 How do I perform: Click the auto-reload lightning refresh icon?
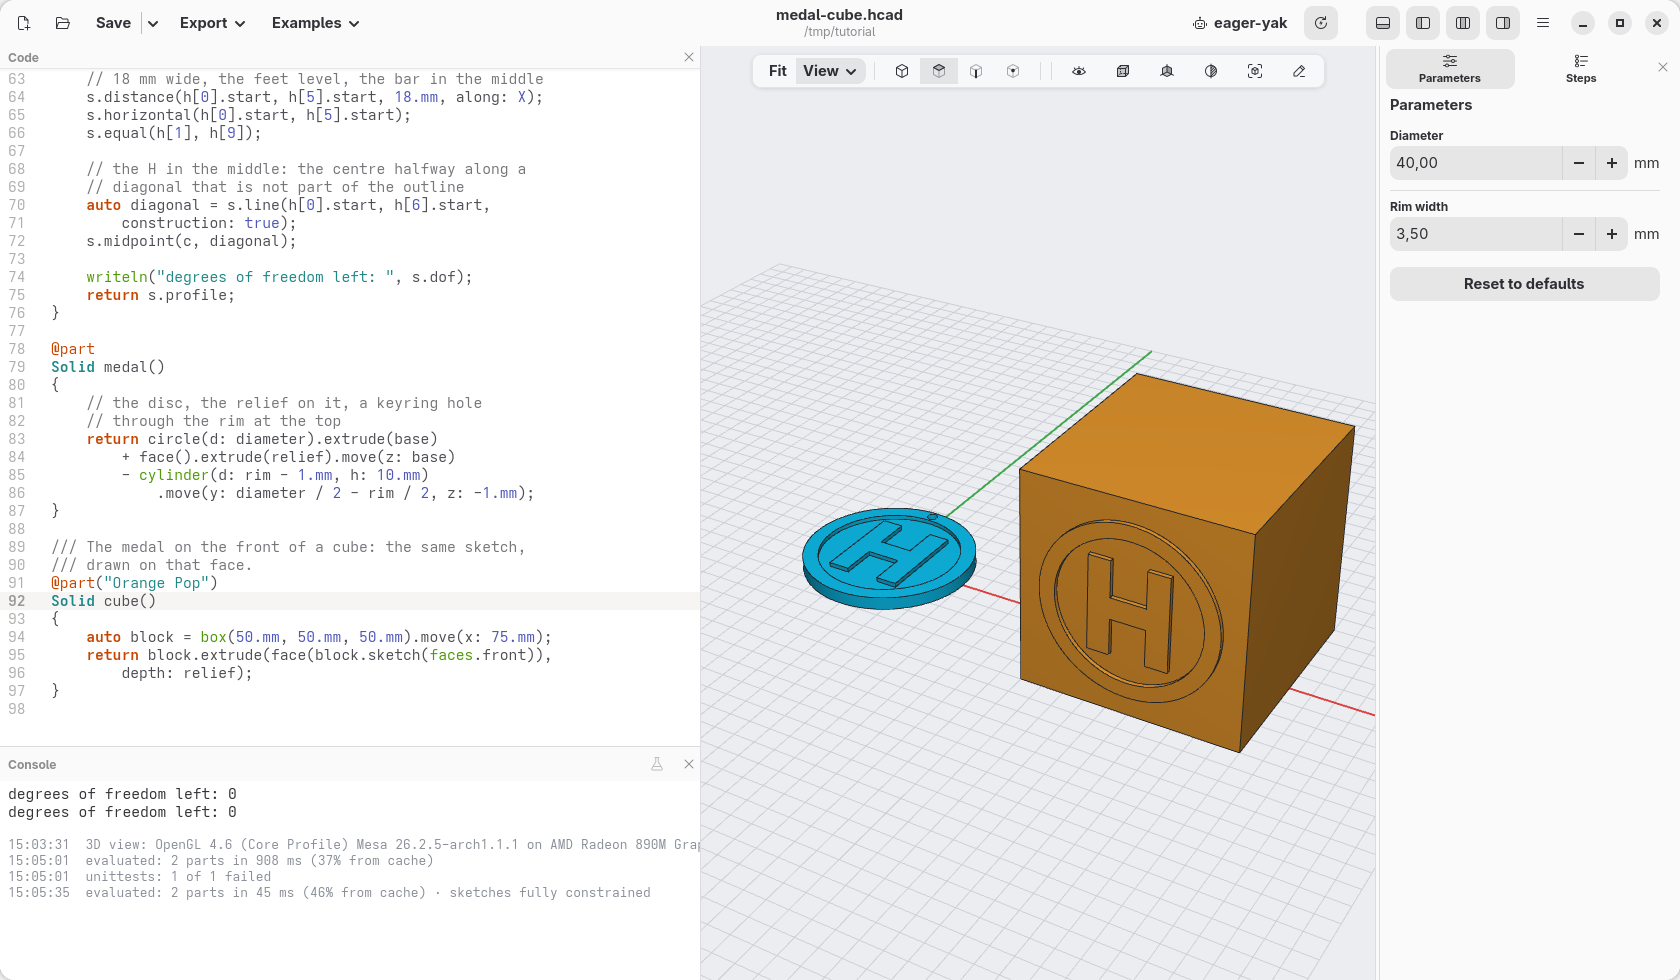[1321, 23]
